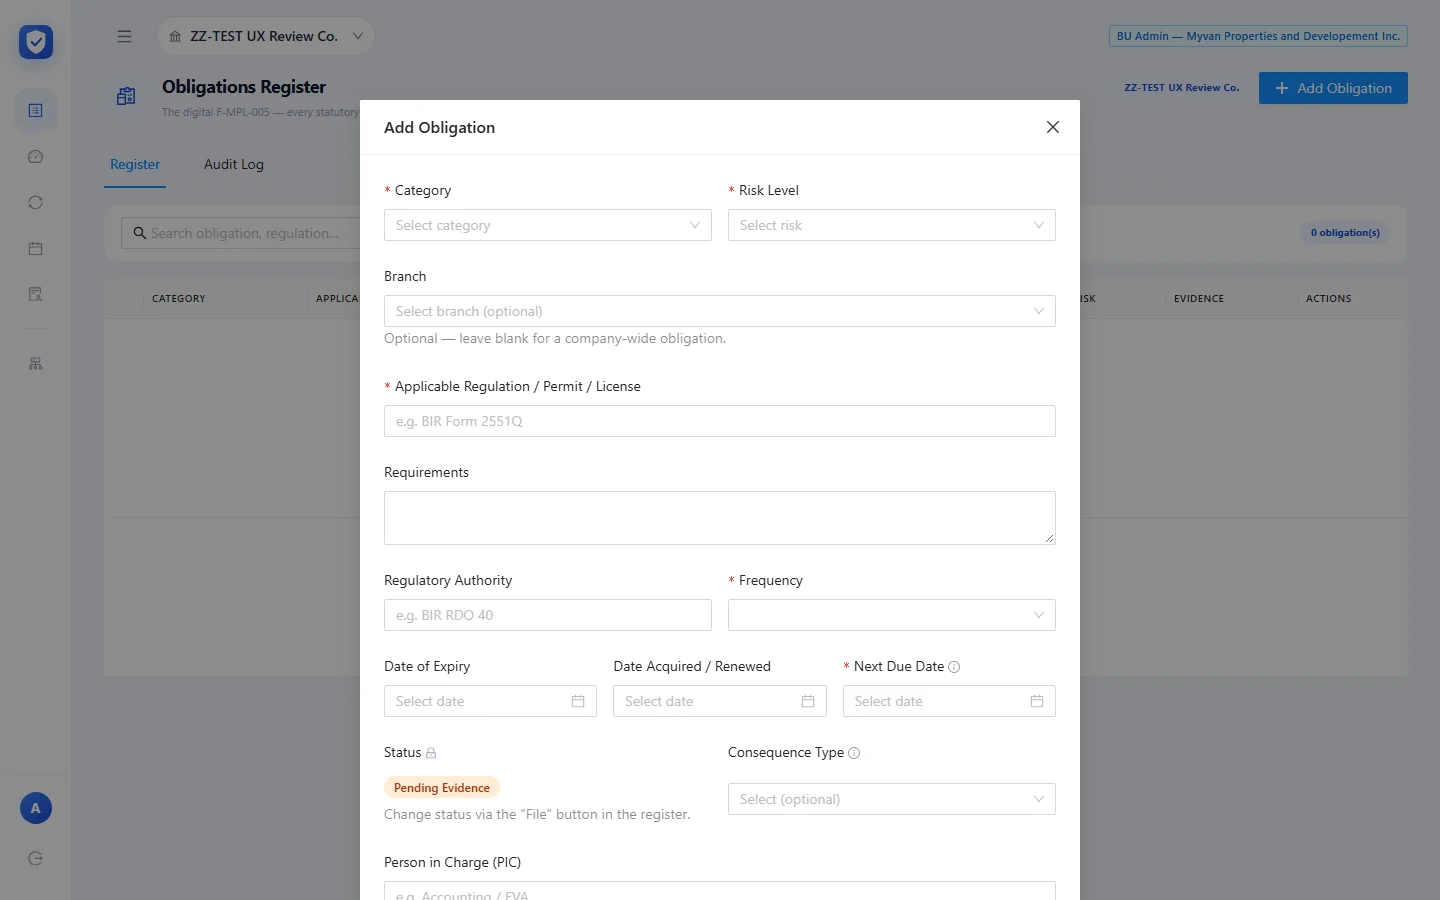The height and width of the screenshot is (900, 1440).
Task: Click the logout icon in the sidebar
Action: click(x=36, y=859)
